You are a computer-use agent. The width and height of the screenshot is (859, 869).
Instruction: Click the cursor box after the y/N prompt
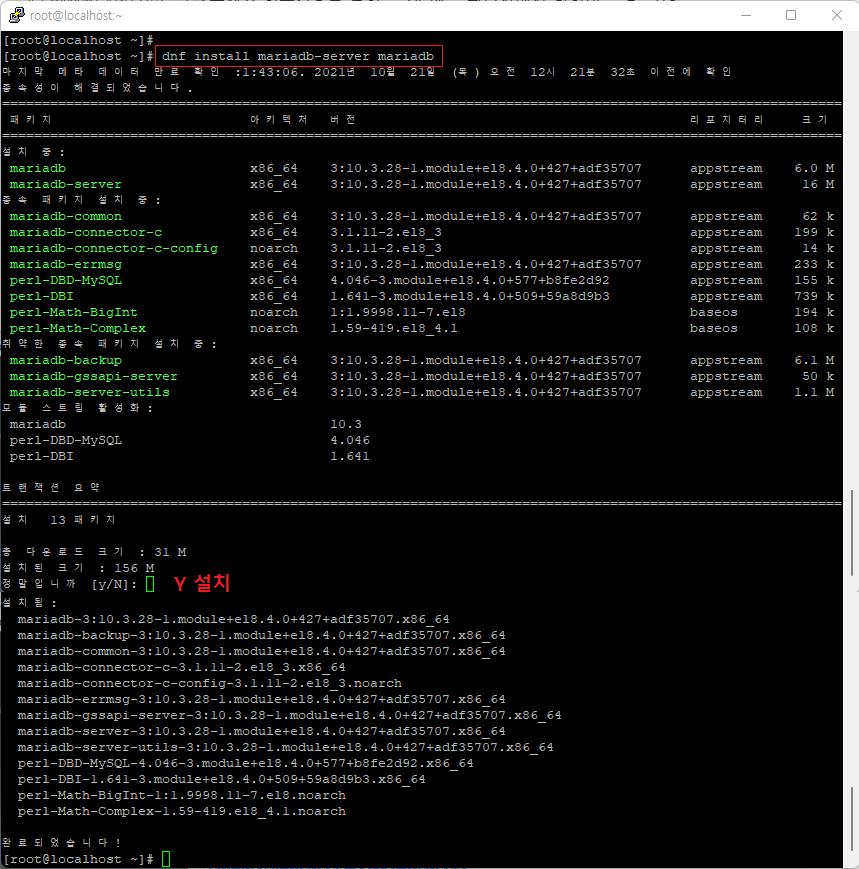coord(150,584)
